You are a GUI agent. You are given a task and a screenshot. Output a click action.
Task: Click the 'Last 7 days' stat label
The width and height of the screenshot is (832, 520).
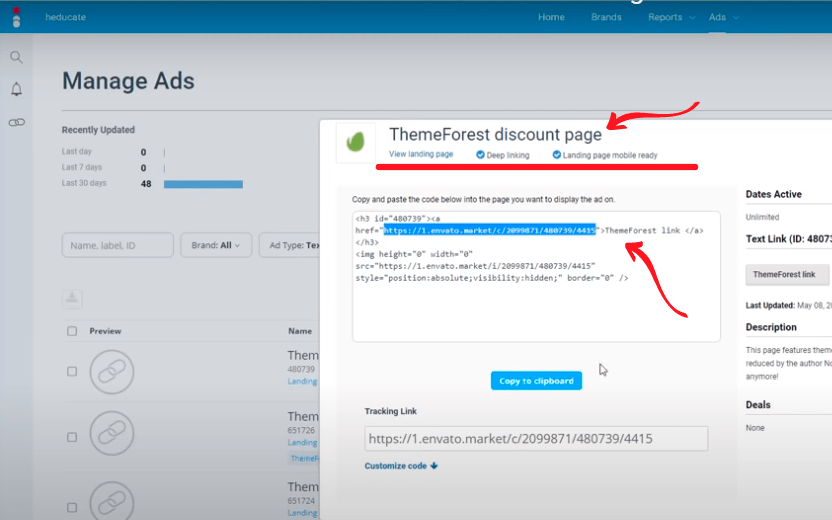point(82,167)
